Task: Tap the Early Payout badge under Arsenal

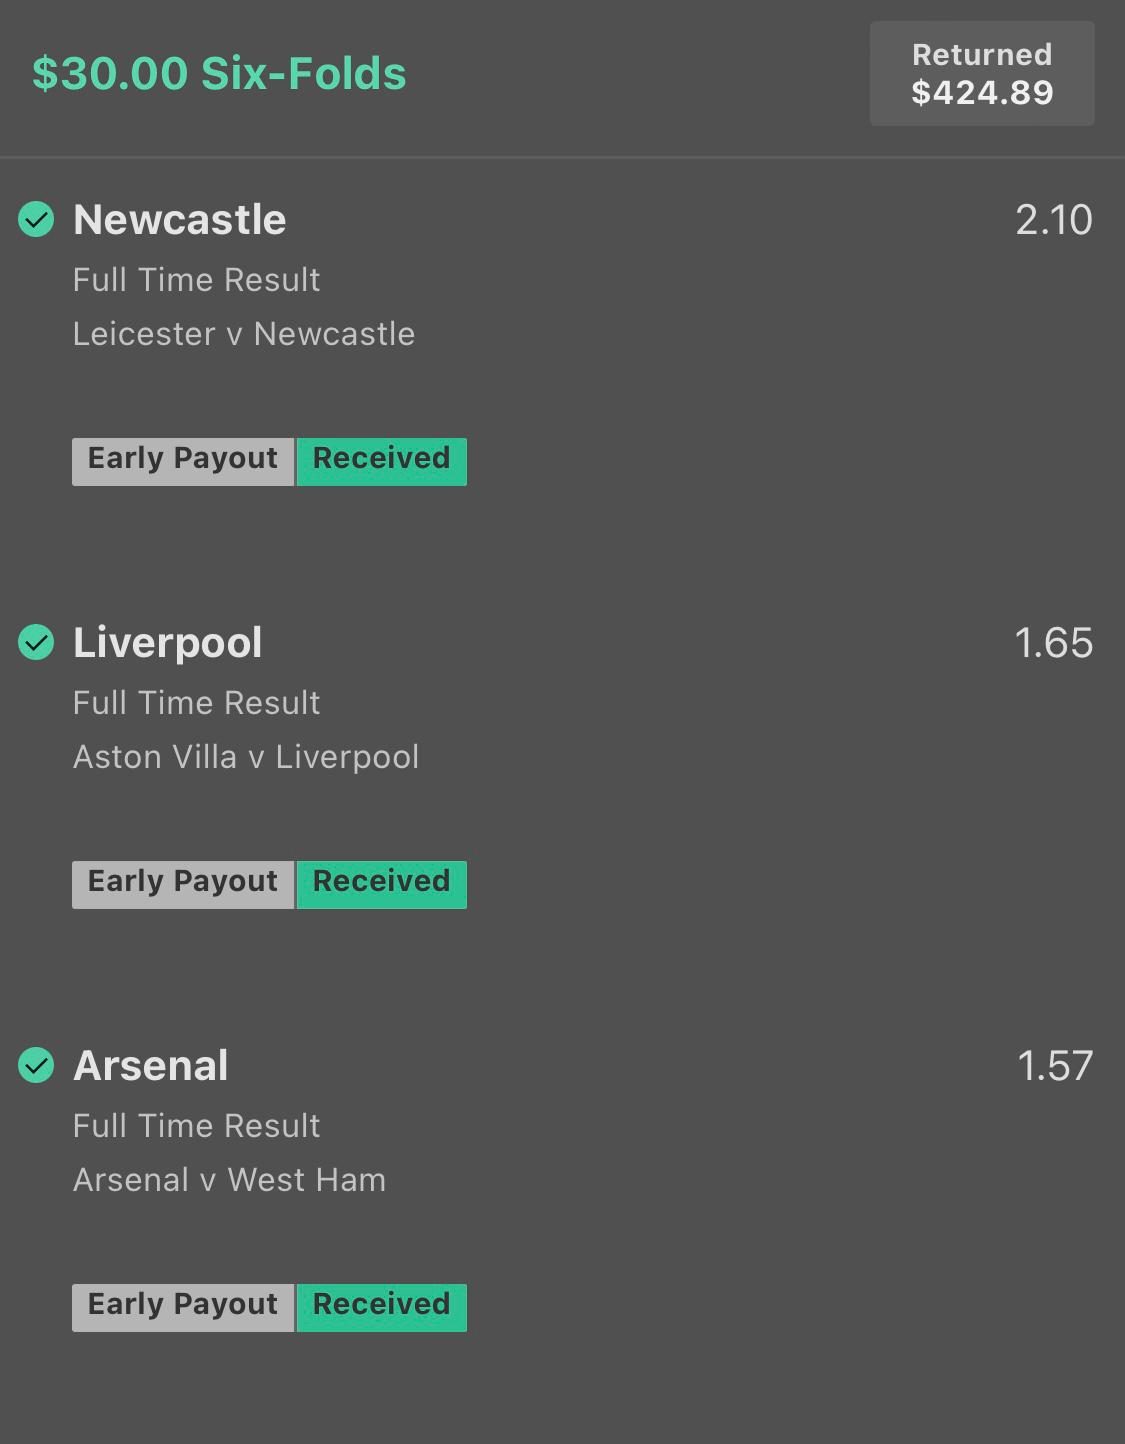Action: coord(183,1308)
